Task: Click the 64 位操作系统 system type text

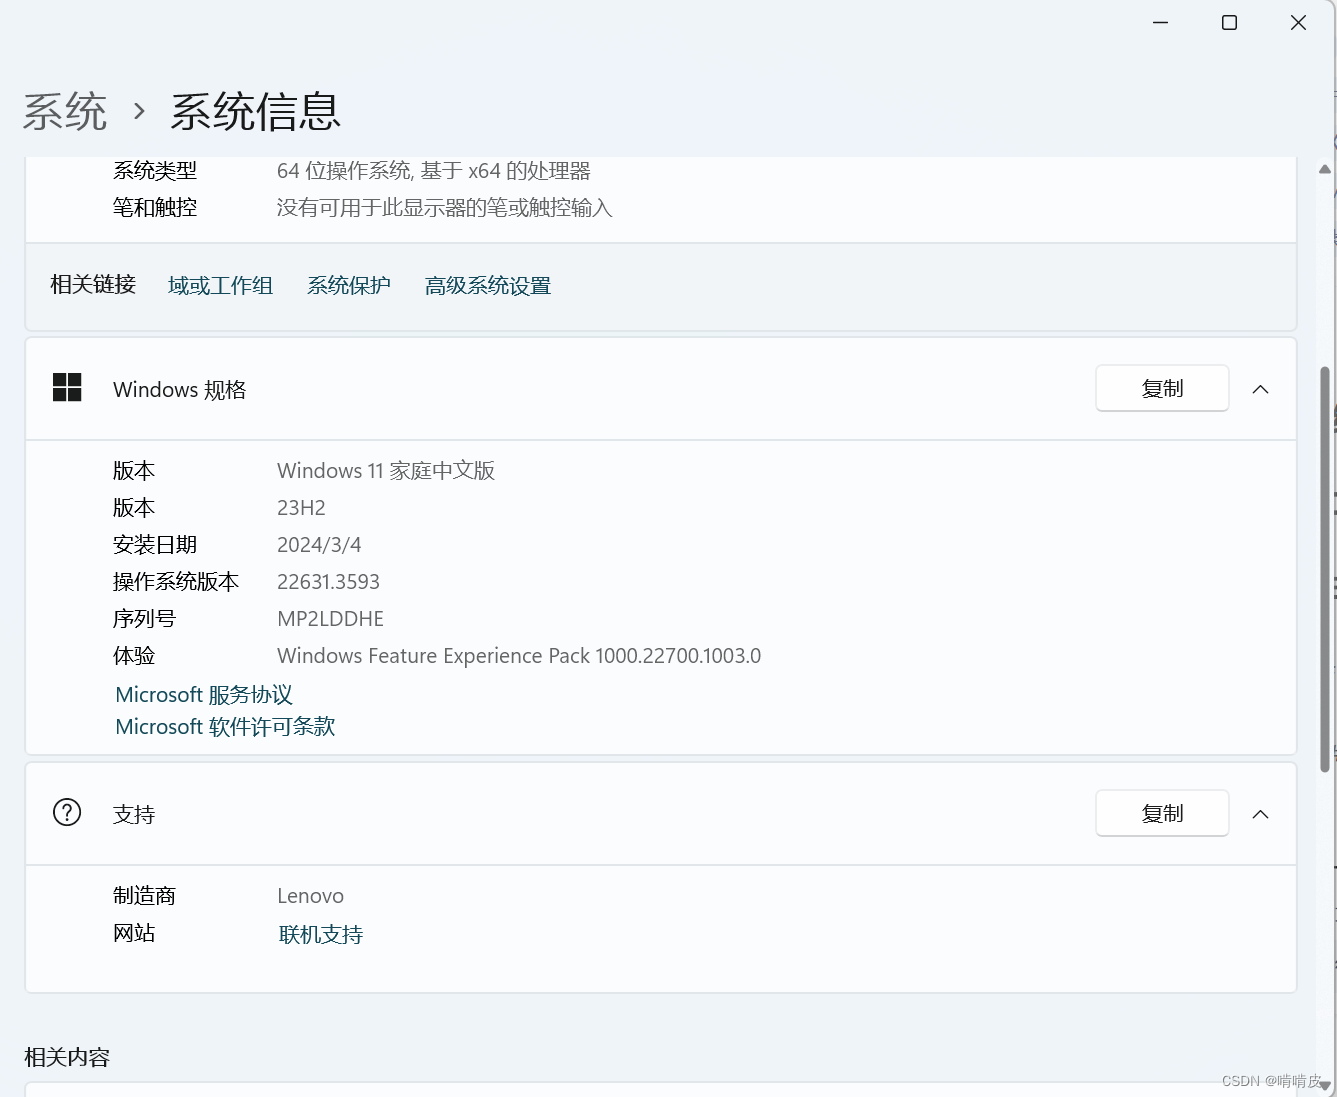Action: pos(434,171)
